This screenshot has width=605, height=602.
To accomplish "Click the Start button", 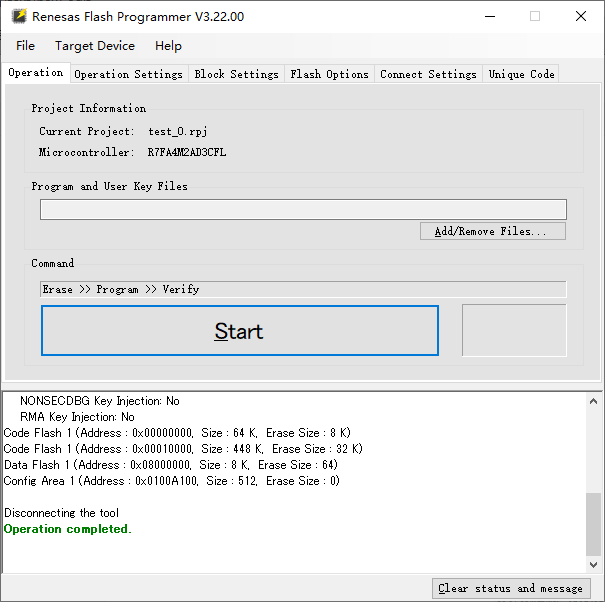I will [240, 331].
